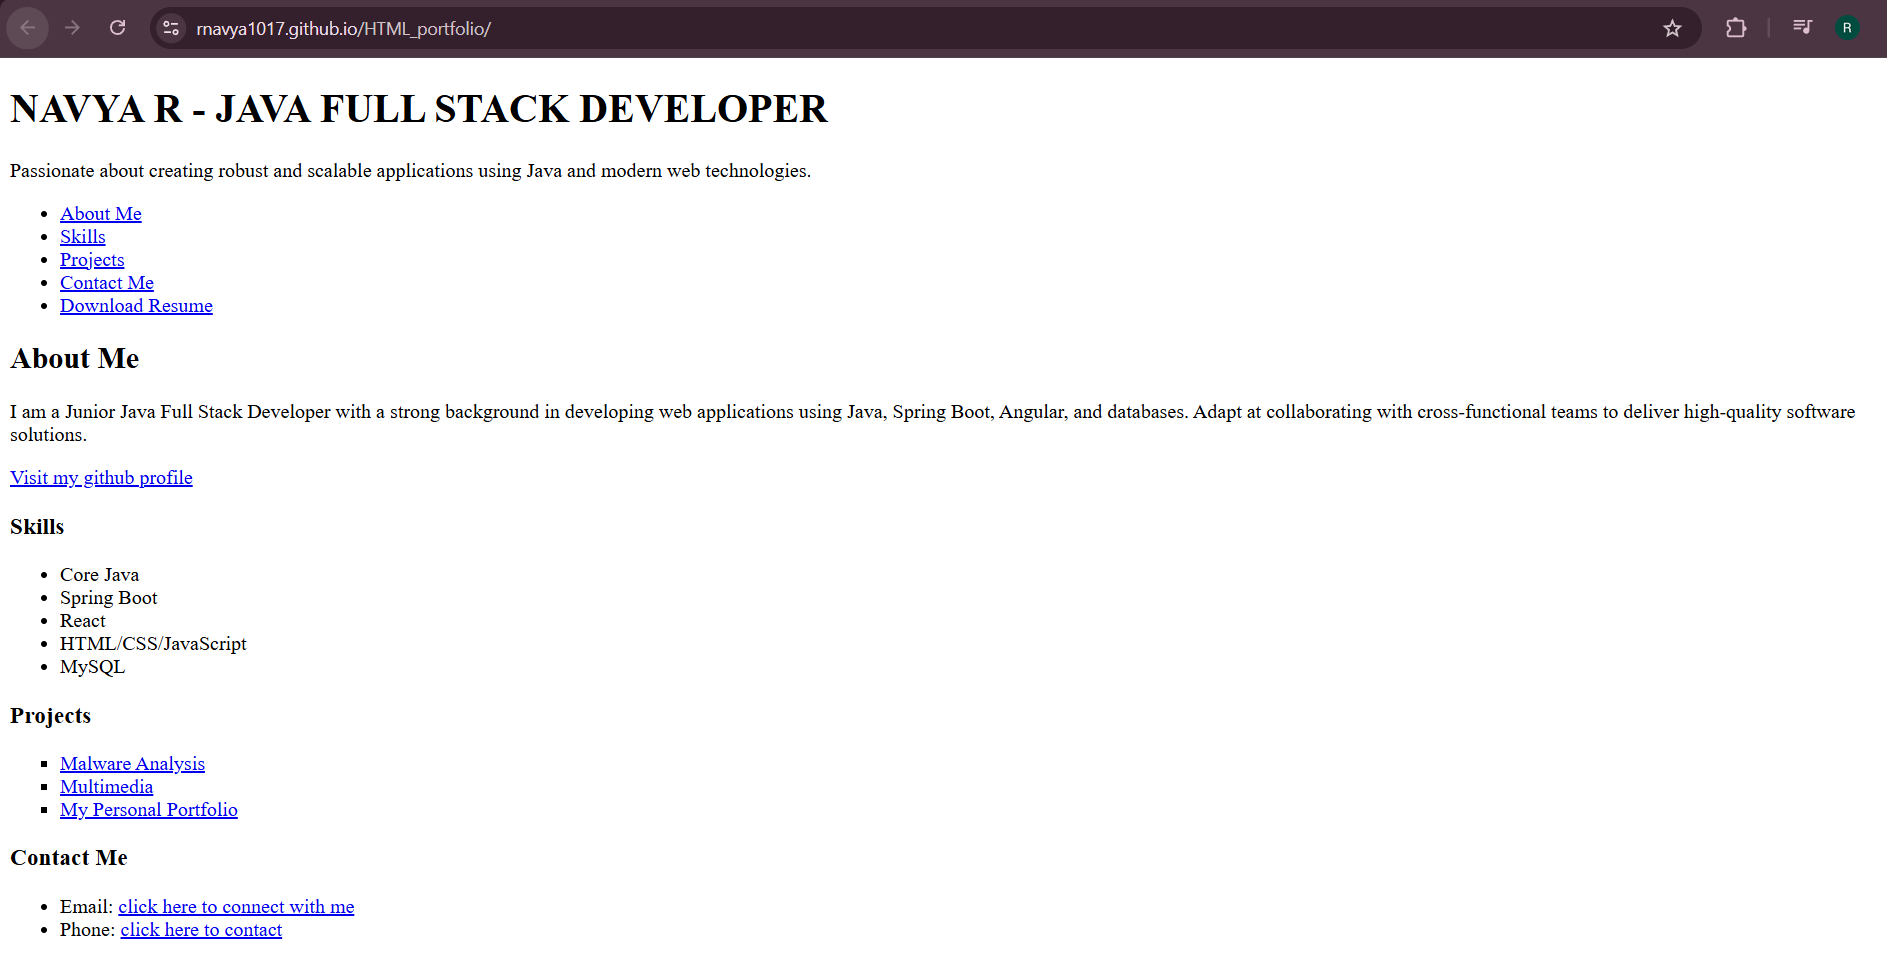Go to the About Me navigation link

coord(100,214)
